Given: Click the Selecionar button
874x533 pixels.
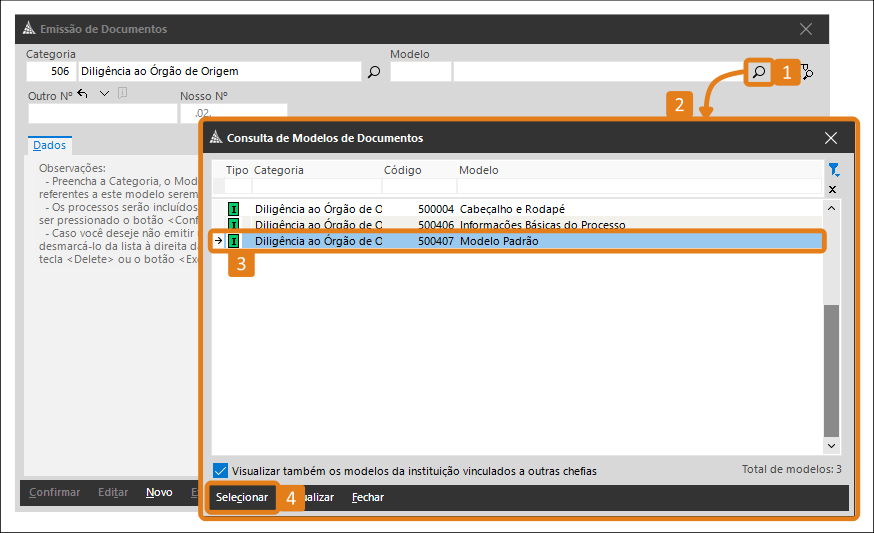Looking at the screenshot, I should 242,497.
